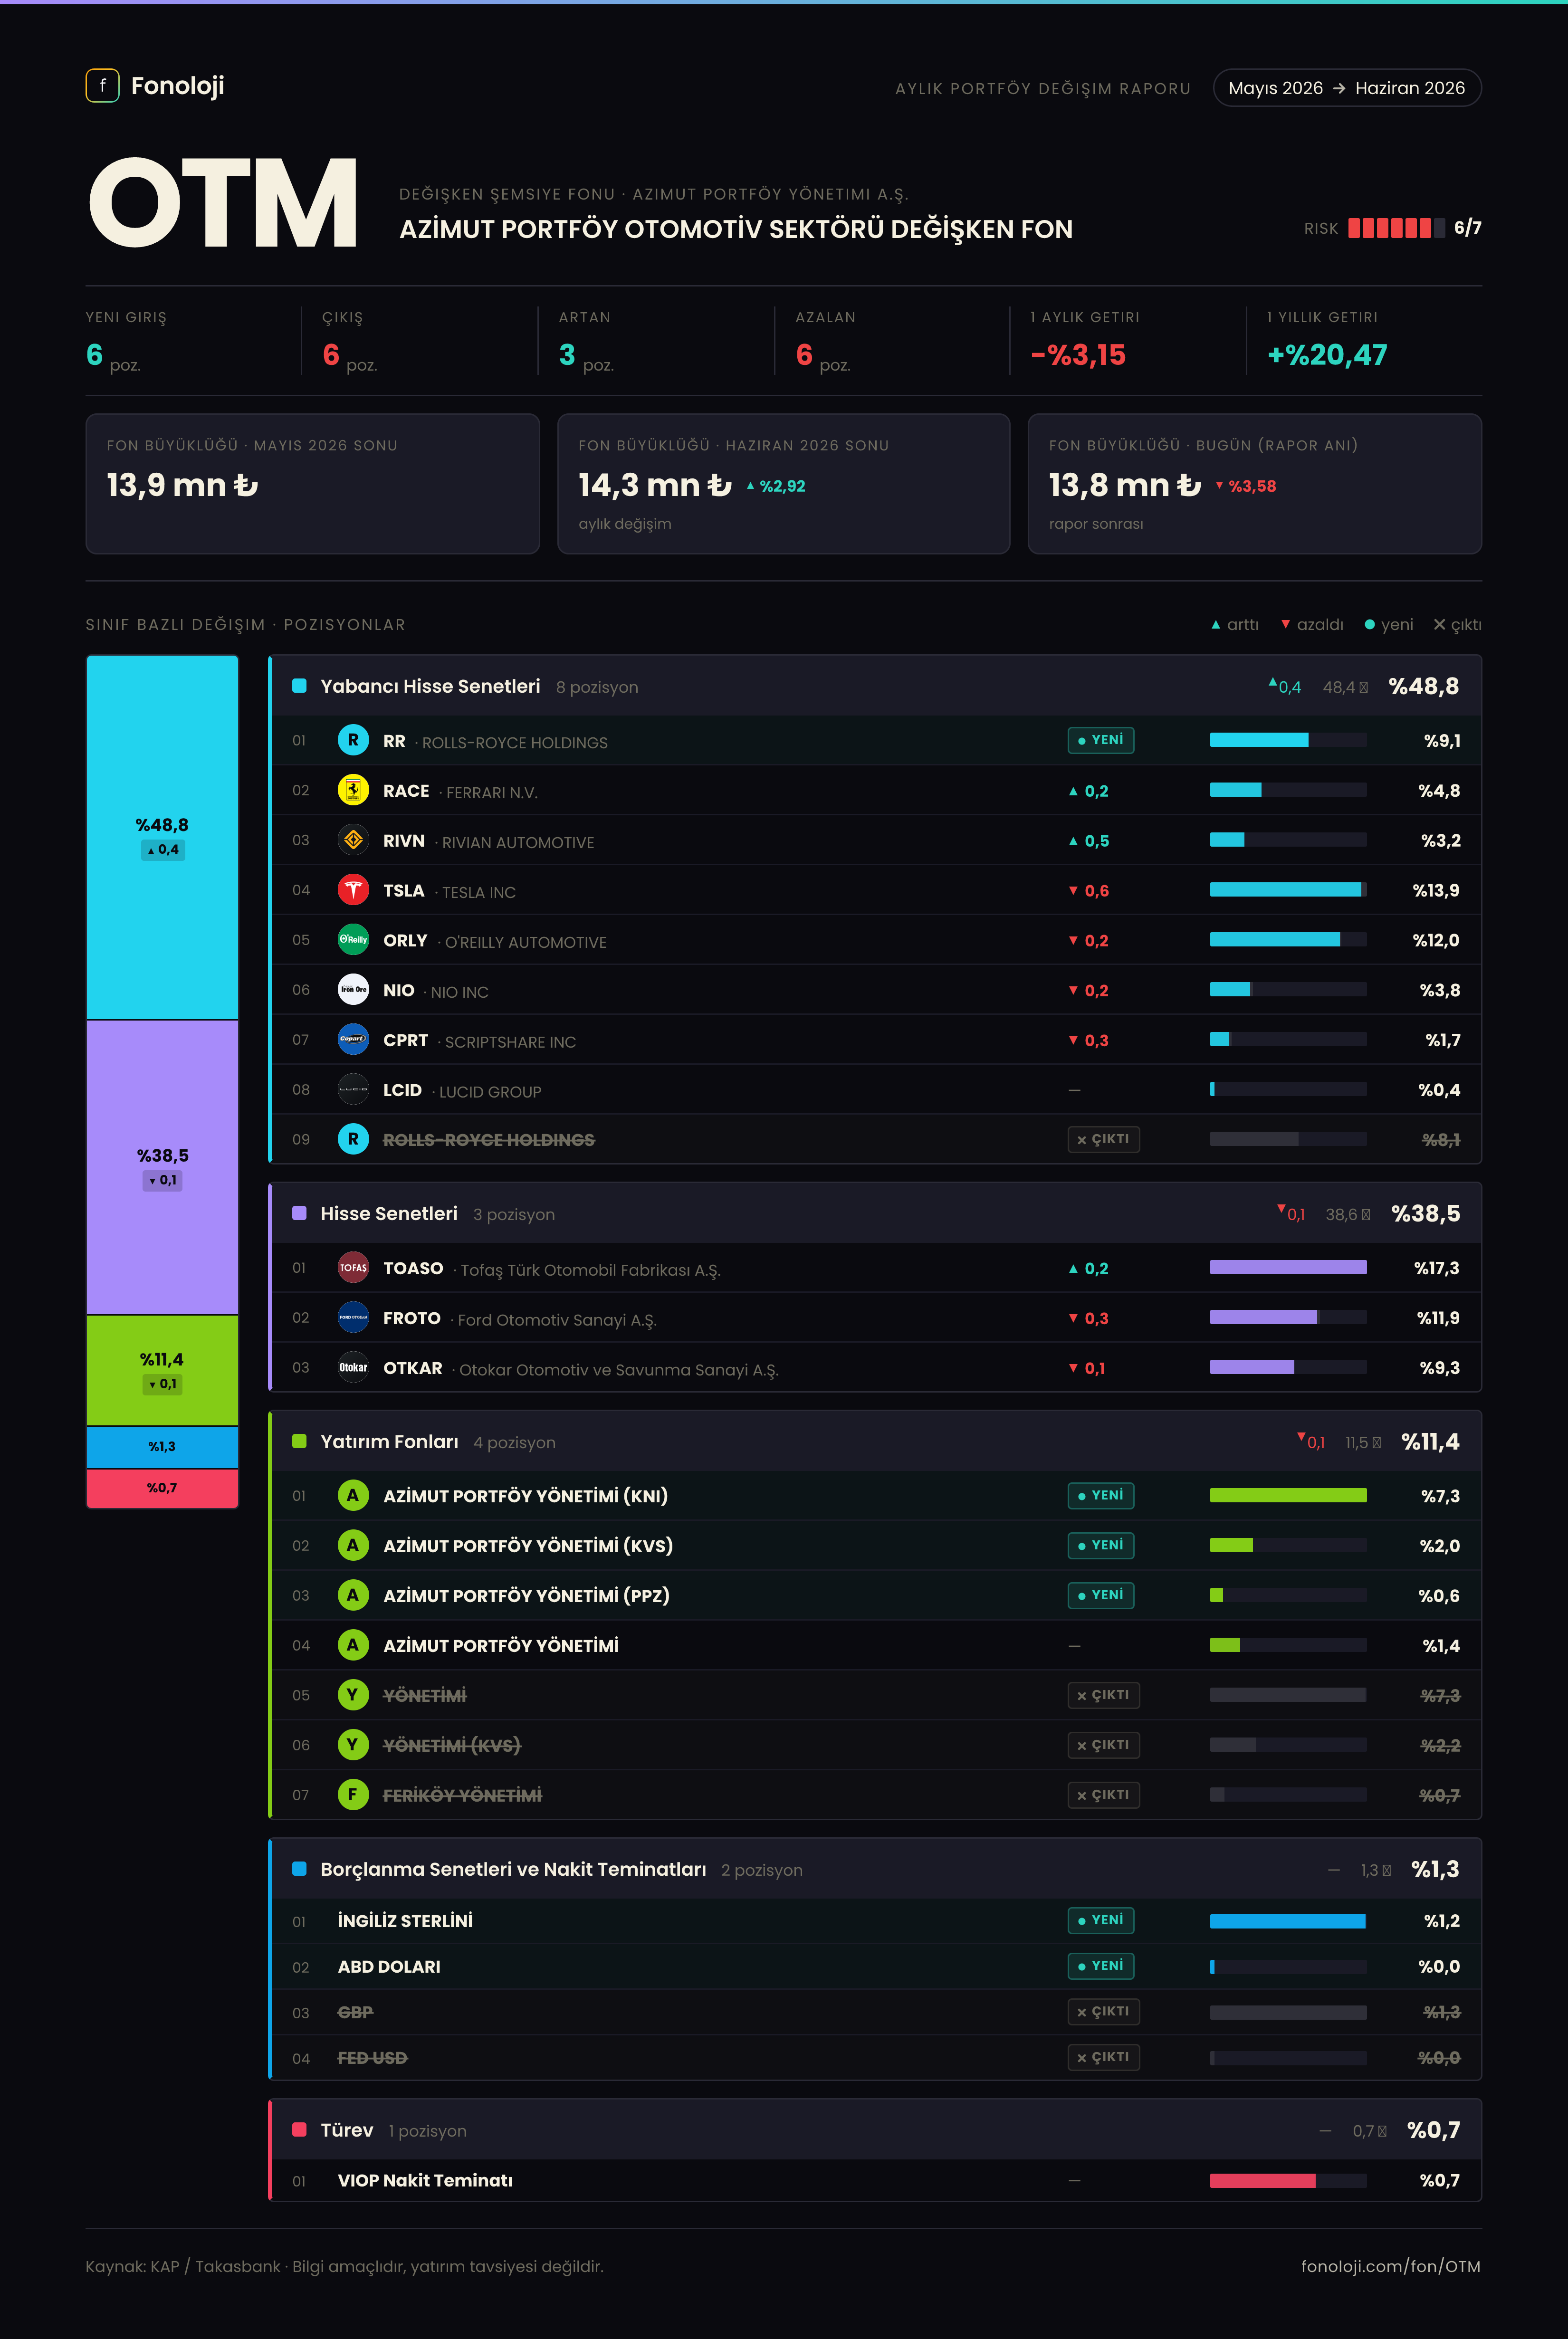Click the VIOP Nakit Teminatı allocation bar
The width and height of the screenshot is (1568, 2339).
tap(1288, 2181)
